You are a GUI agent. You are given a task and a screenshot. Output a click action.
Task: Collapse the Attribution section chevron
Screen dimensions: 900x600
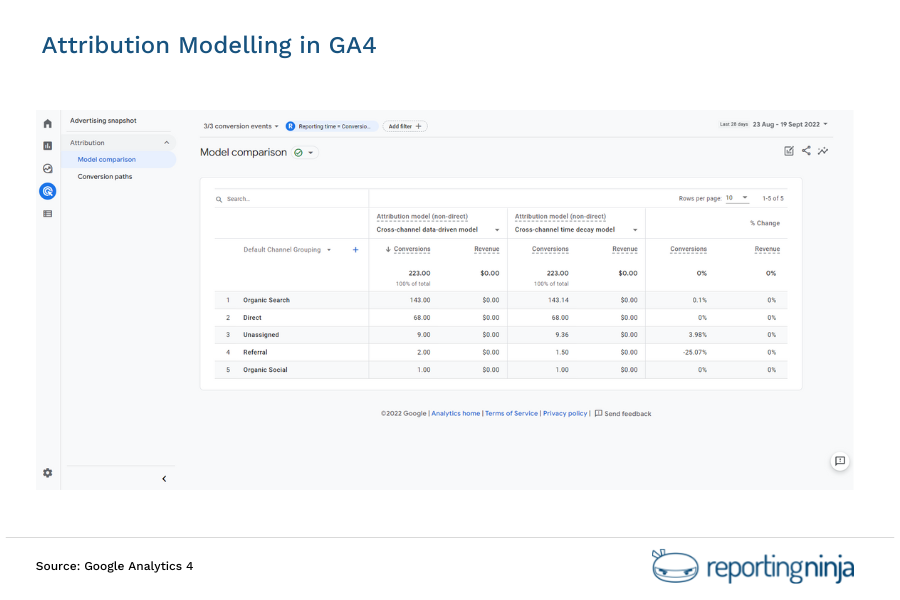coord(165,142)
